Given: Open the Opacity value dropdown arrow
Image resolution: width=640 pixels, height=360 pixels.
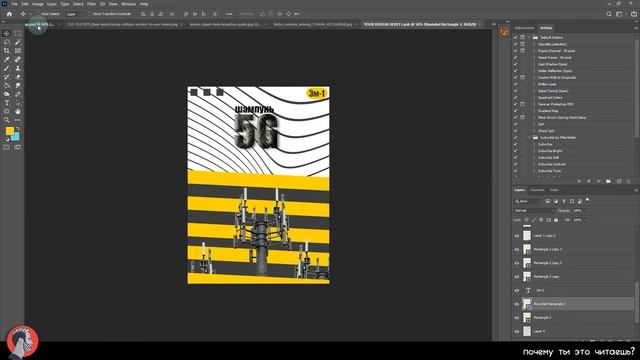Looking at the screenshot, I should point(586,211).
